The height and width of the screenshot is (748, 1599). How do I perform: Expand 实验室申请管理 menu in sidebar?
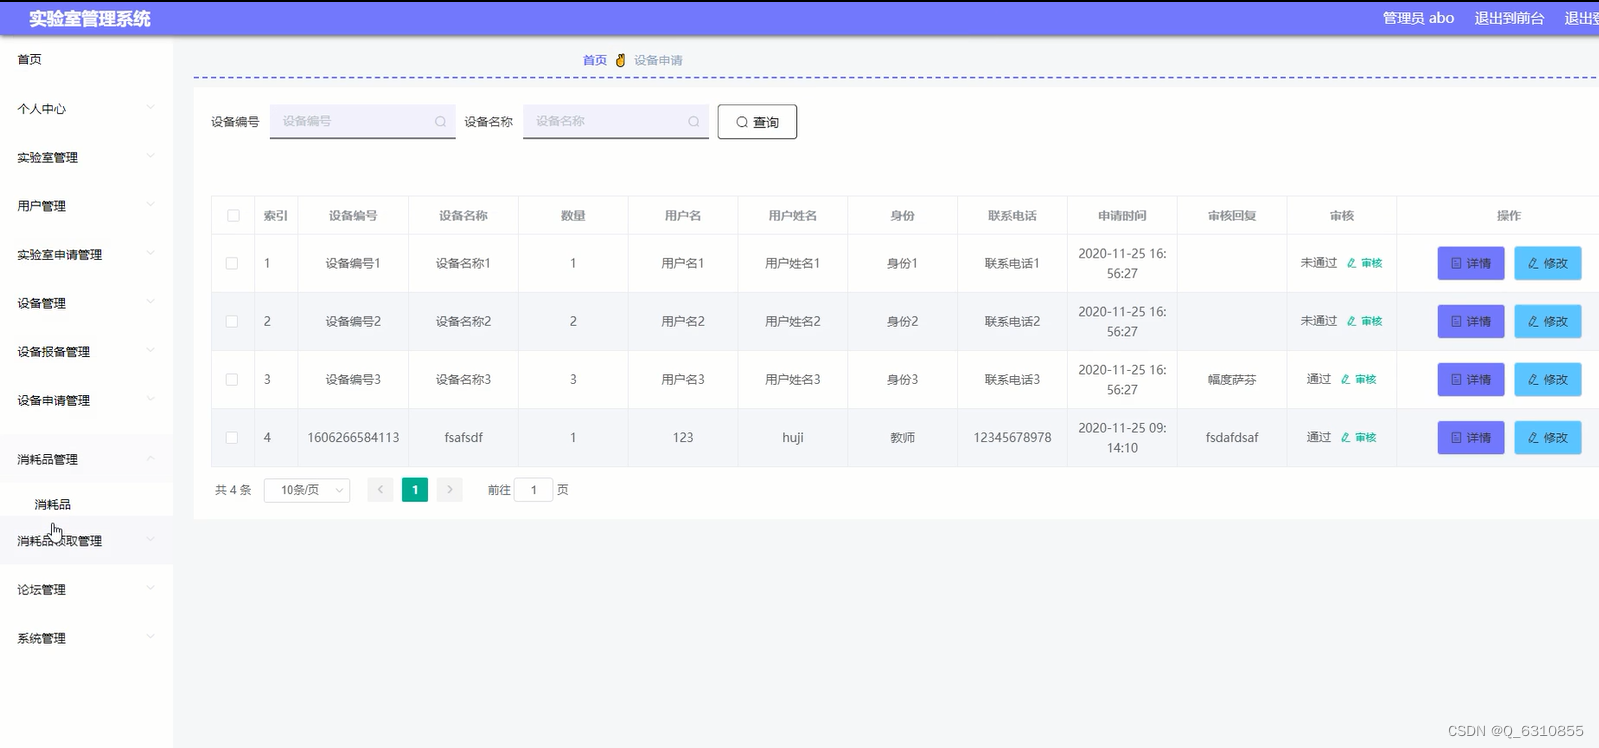coord(86,255)
